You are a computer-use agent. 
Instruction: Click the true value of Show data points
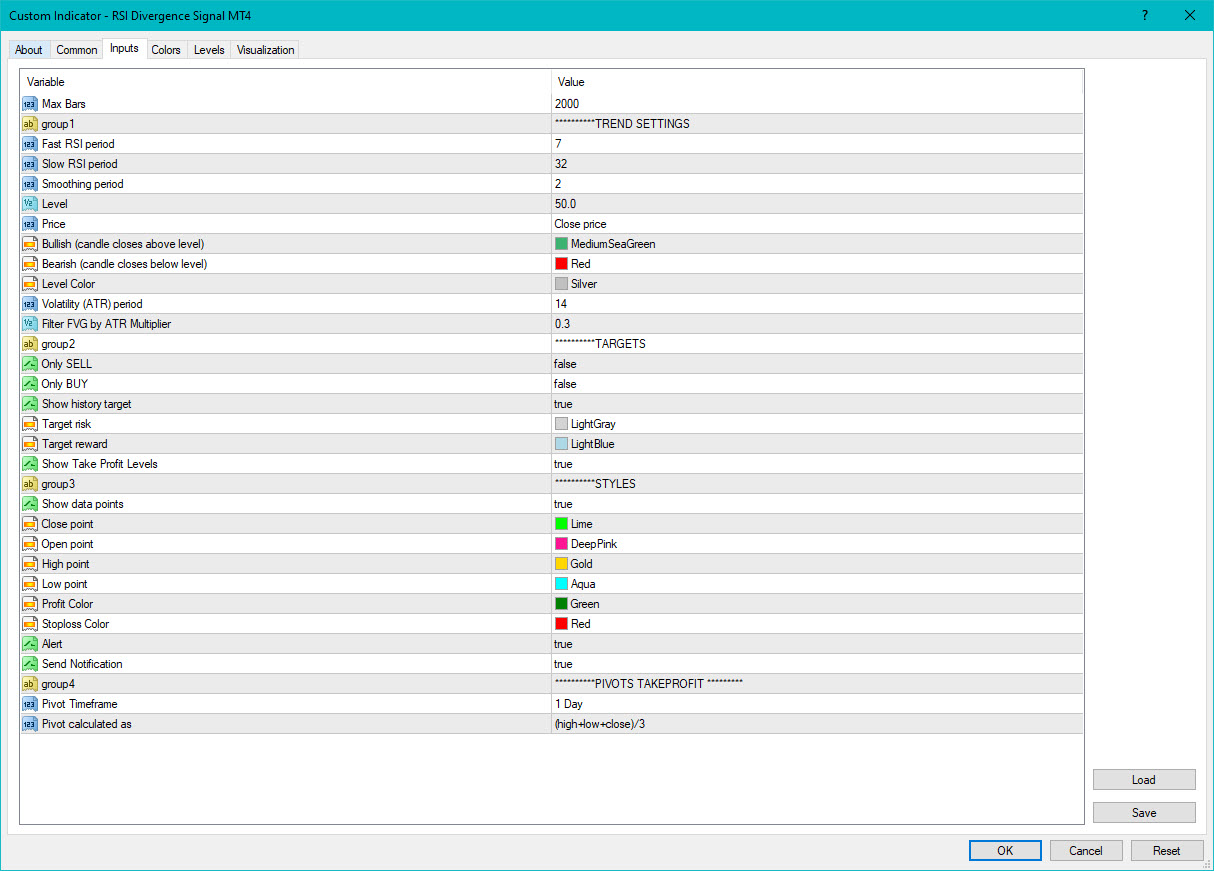tap(563, 504)
